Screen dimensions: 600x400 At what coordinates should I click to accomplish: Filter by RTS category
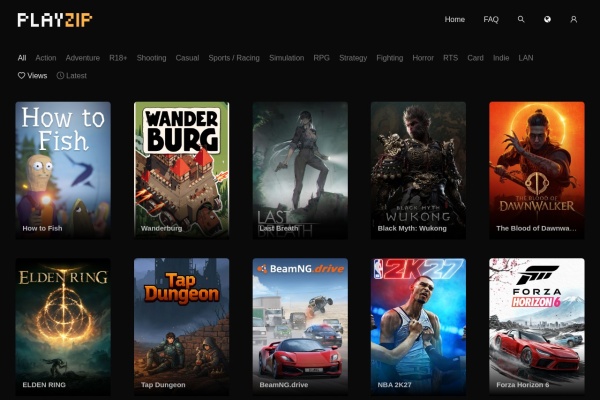pos(450,58)
